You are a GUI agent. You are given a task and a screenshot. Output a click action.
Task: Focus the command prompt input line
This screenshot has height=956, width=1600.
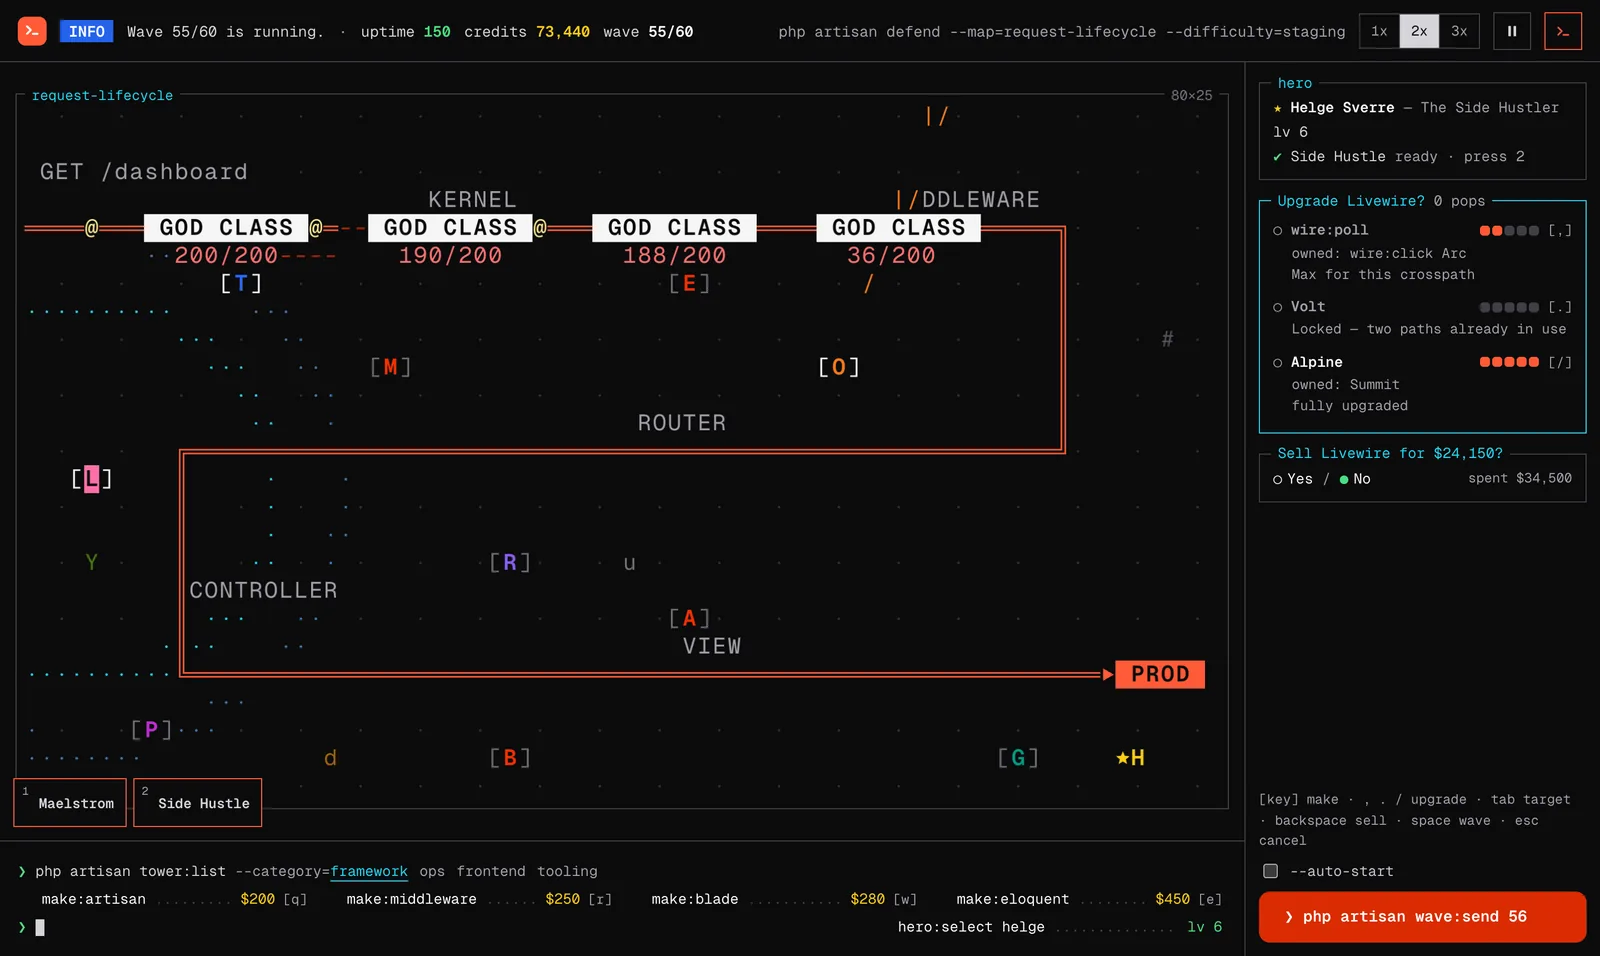point(450,927)
